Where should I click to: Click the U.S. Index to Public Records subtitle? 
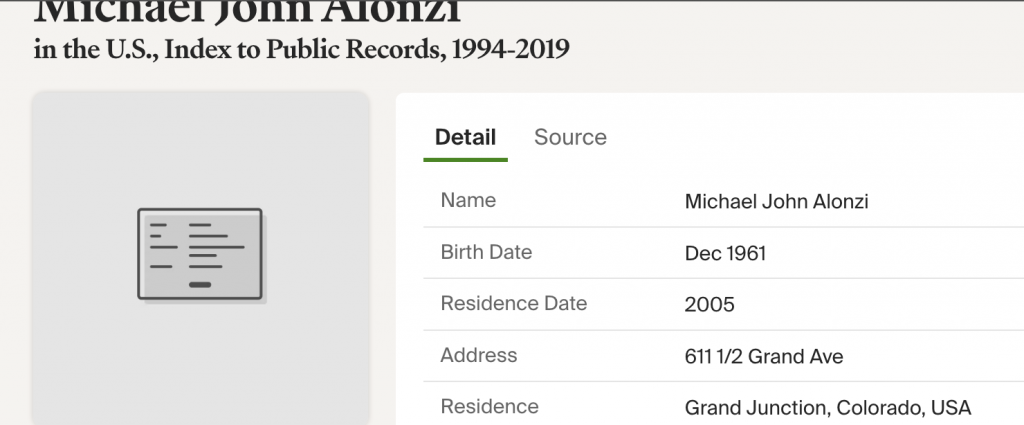(301, 49)
